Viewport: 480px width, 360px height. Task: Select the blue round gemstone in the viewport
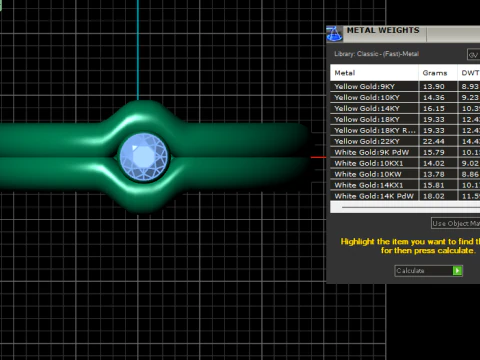tap(144, 157)
